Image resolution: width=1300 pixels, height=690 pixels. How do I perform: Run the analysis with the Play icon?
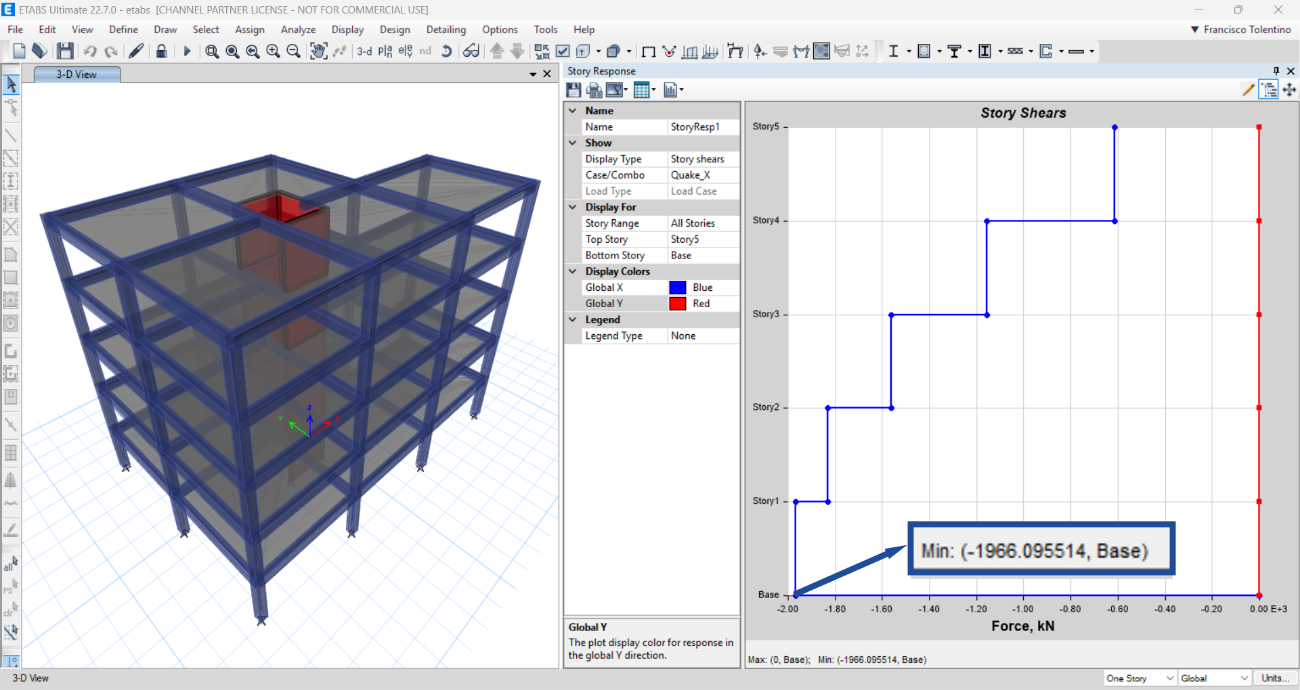(188, 51)
